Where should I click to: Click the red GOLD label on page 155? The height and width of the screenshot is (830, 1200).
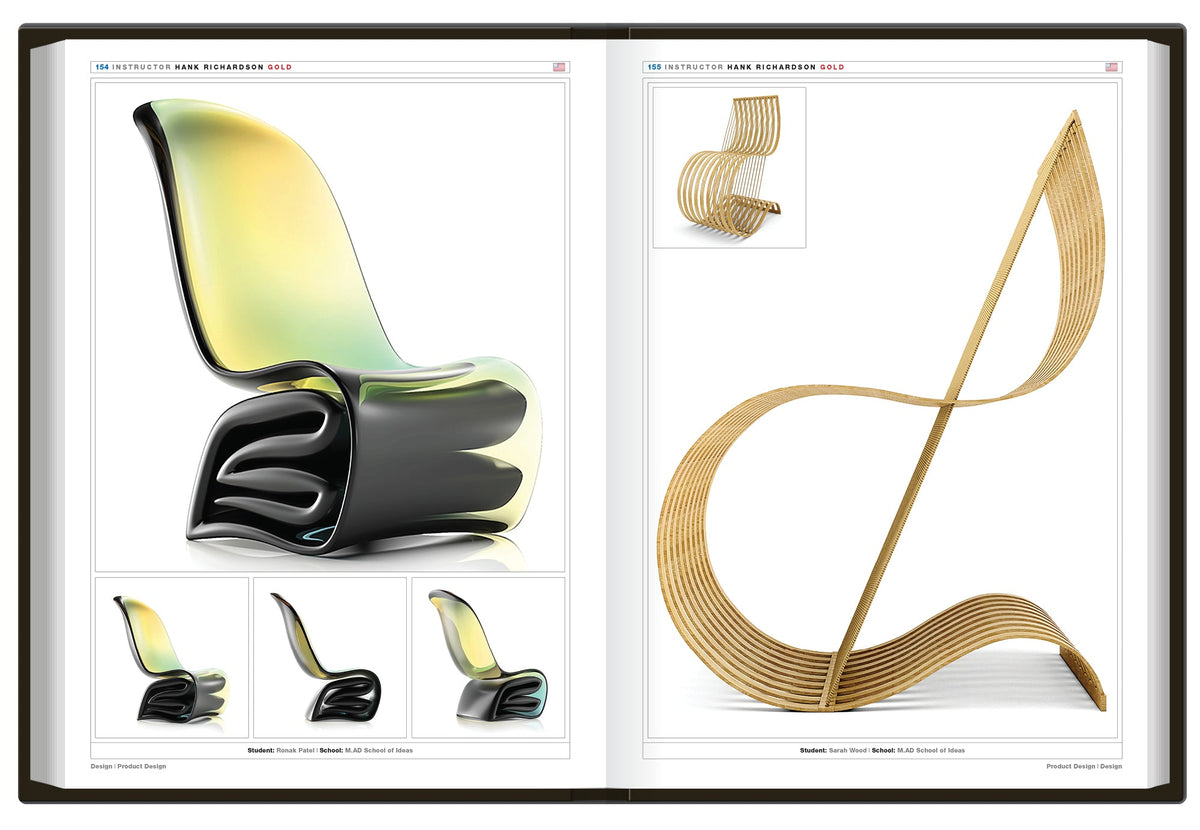point(832,67)
